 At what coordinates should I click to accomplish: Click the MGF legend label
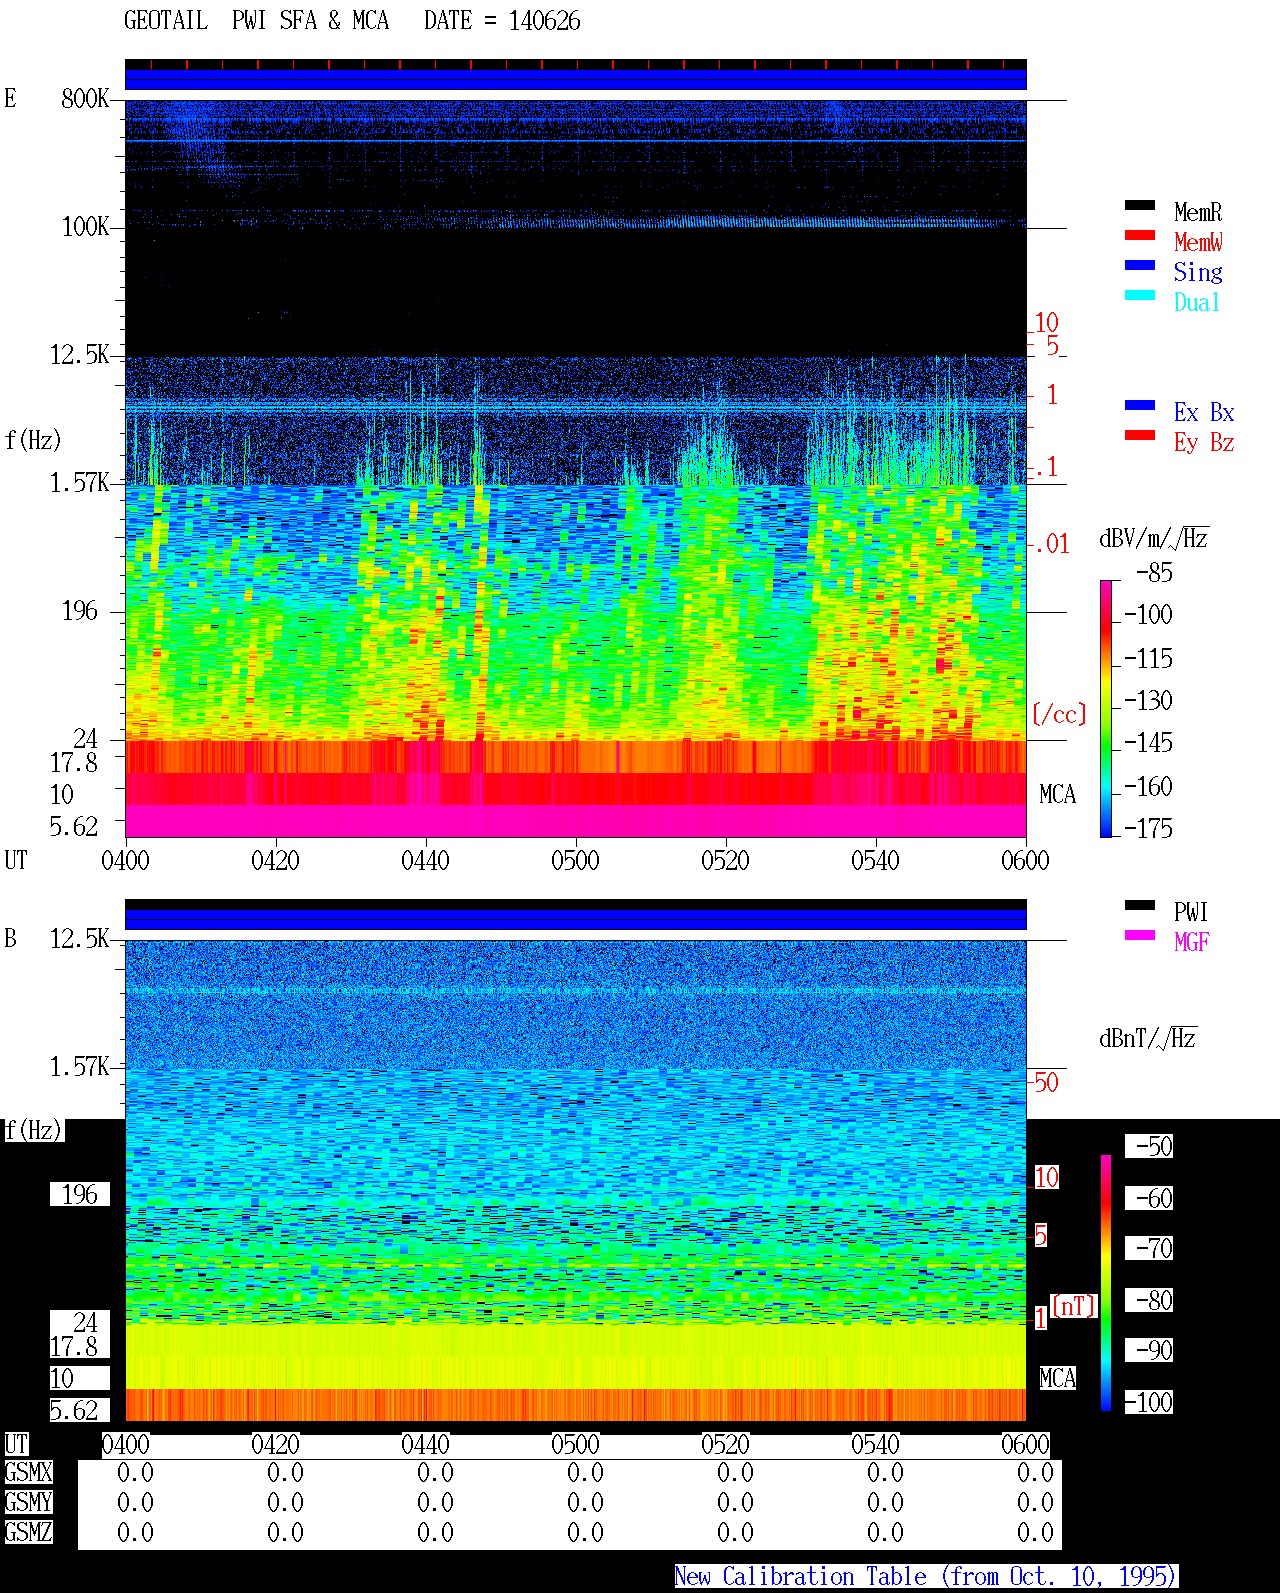(x=1191, y=942)
